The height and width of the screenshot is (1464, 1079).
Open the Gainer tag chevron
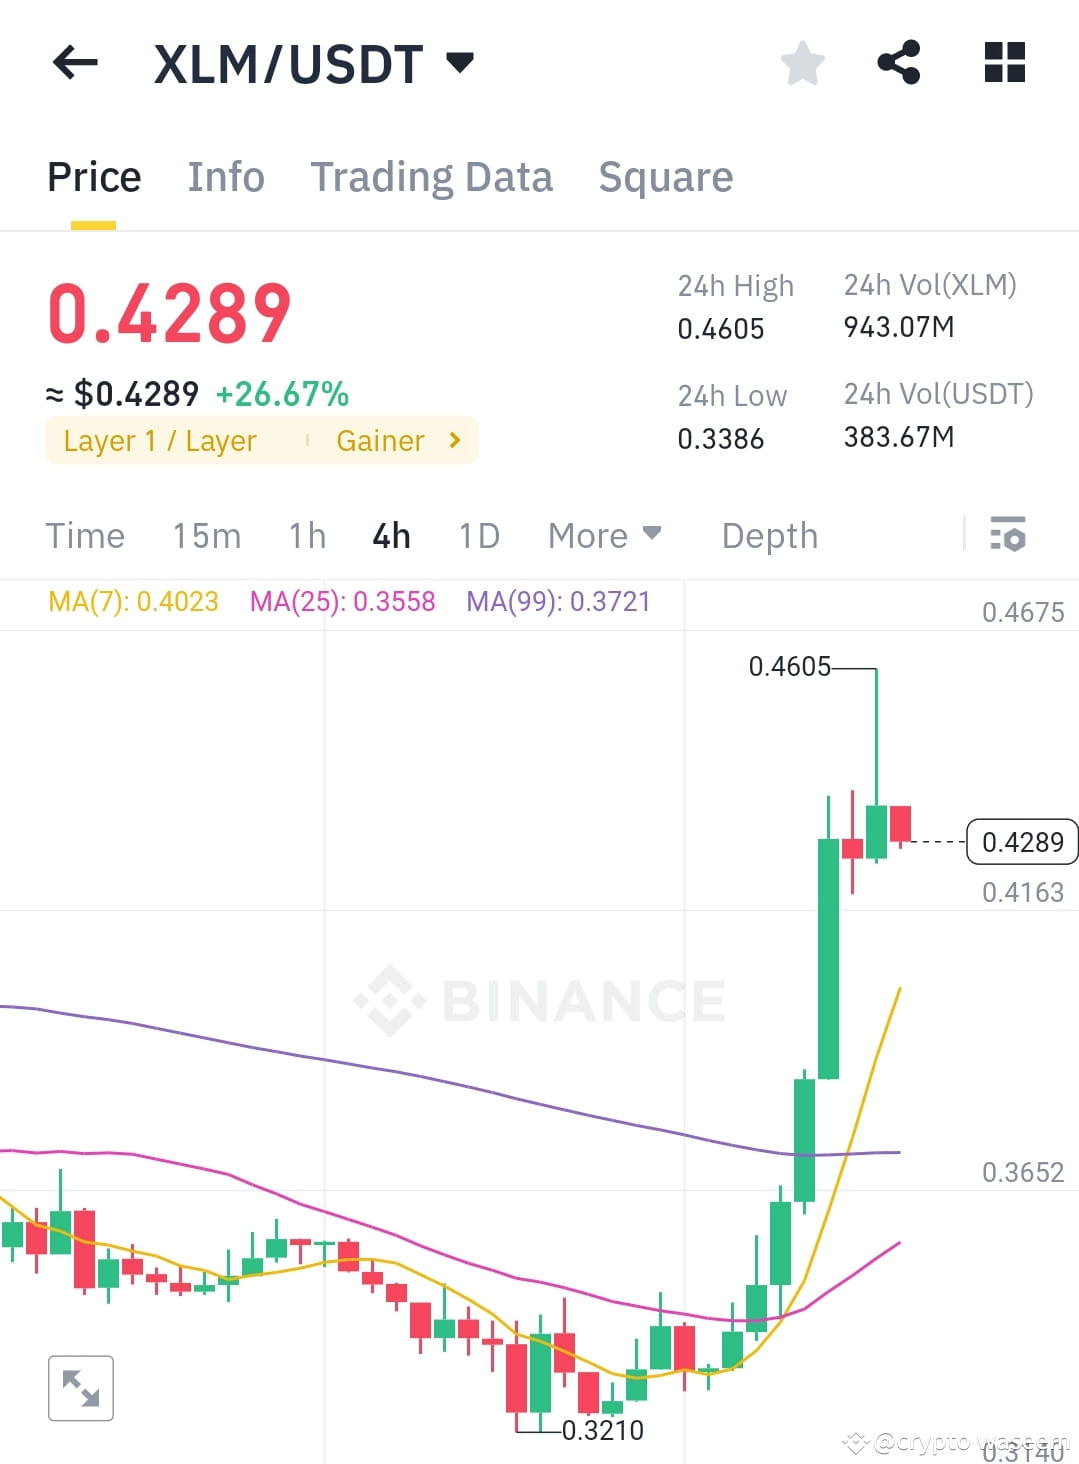click(x=453, y=440)
